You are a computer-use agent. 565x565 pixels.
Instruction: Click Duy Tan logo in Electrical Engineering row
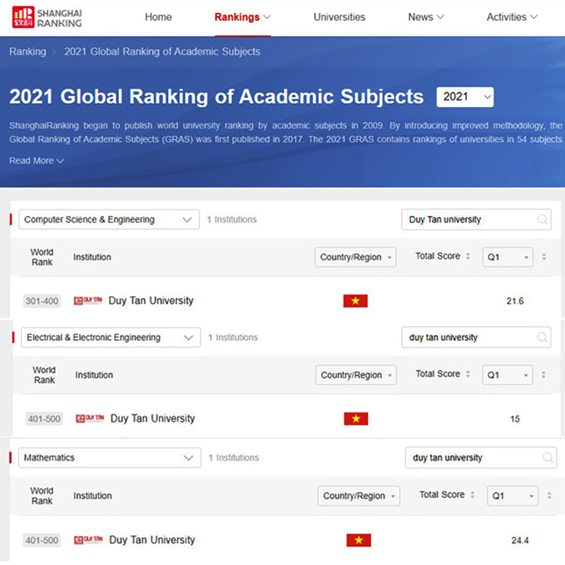[90, 418]
